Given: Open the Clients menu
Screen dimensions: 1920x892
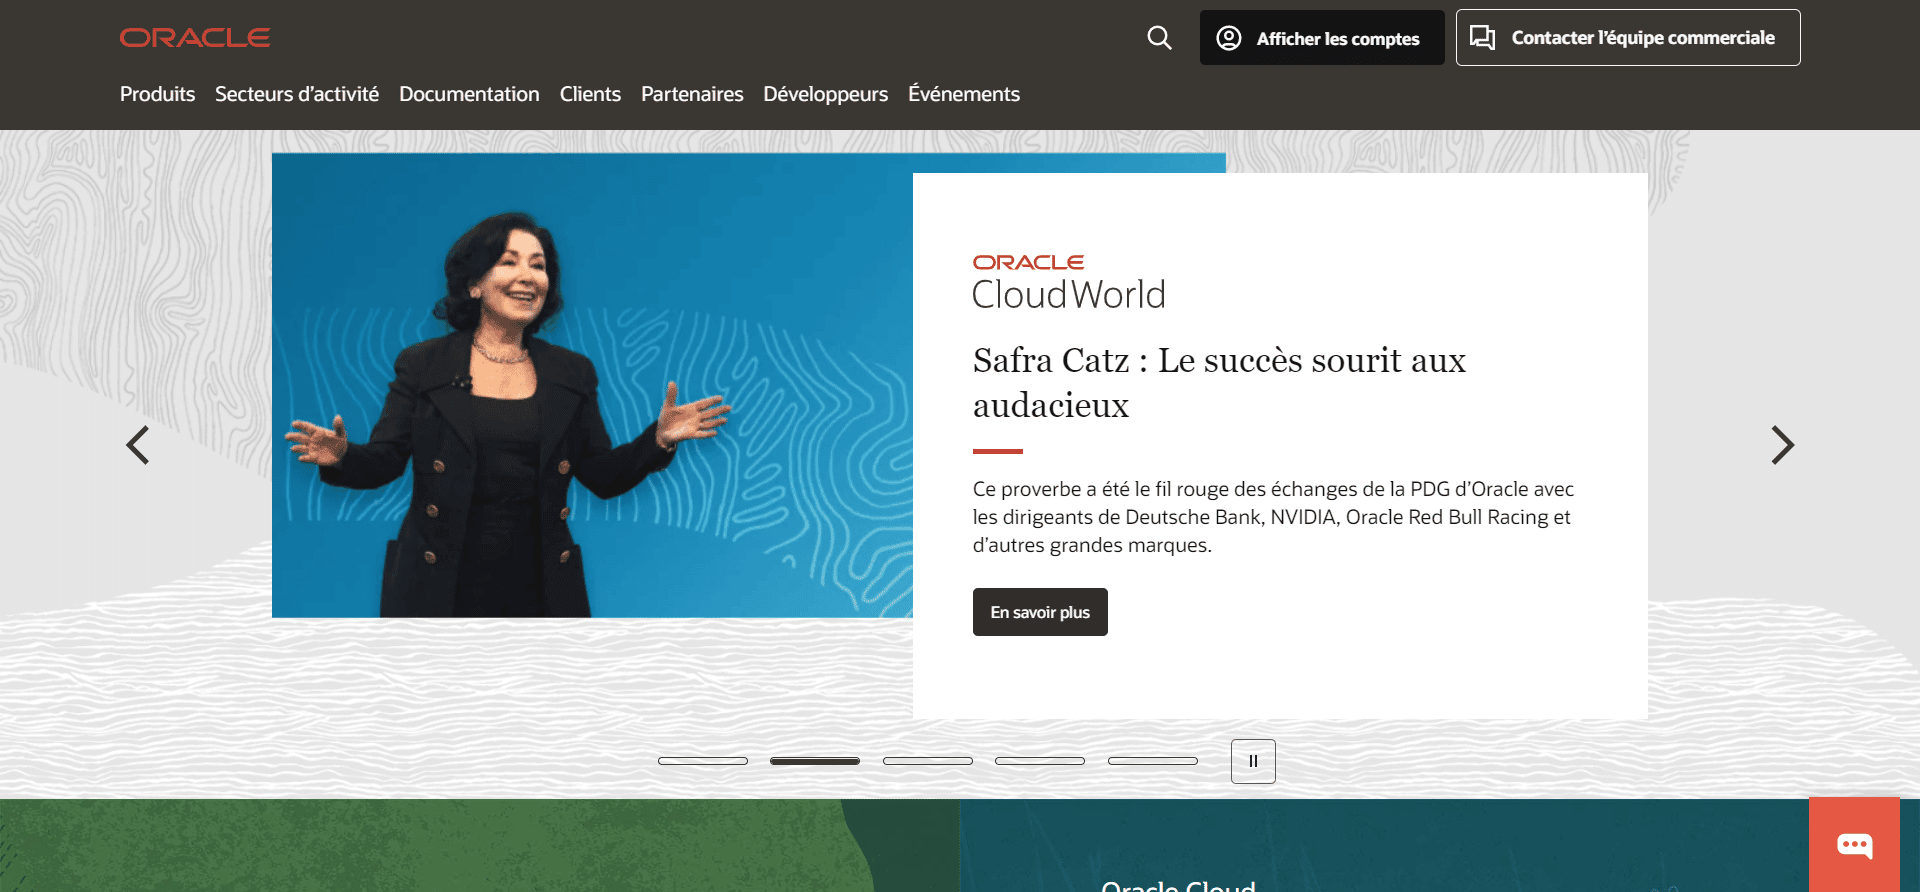Looking at the screenshot, I should click(x=590, y=94).
